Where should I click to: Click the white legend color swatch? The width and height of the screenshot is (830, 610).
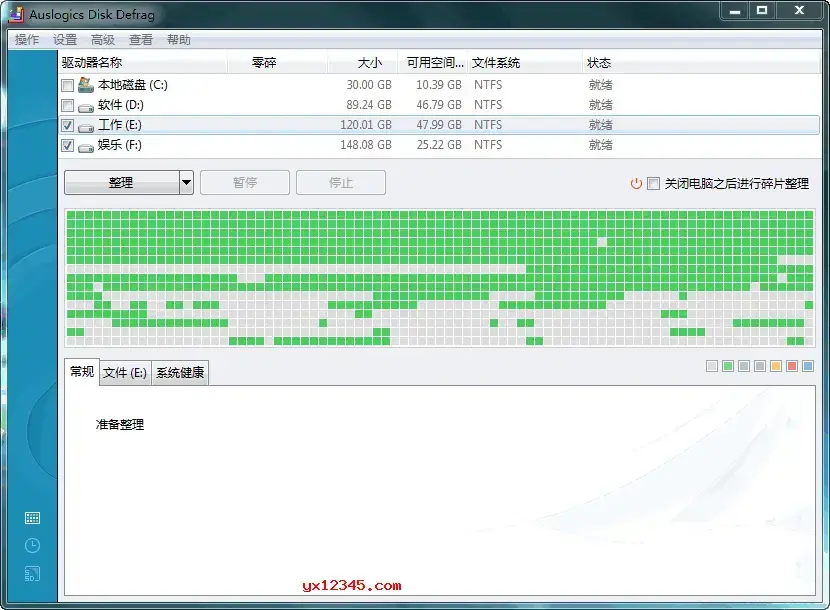click(x=712, y=366)
